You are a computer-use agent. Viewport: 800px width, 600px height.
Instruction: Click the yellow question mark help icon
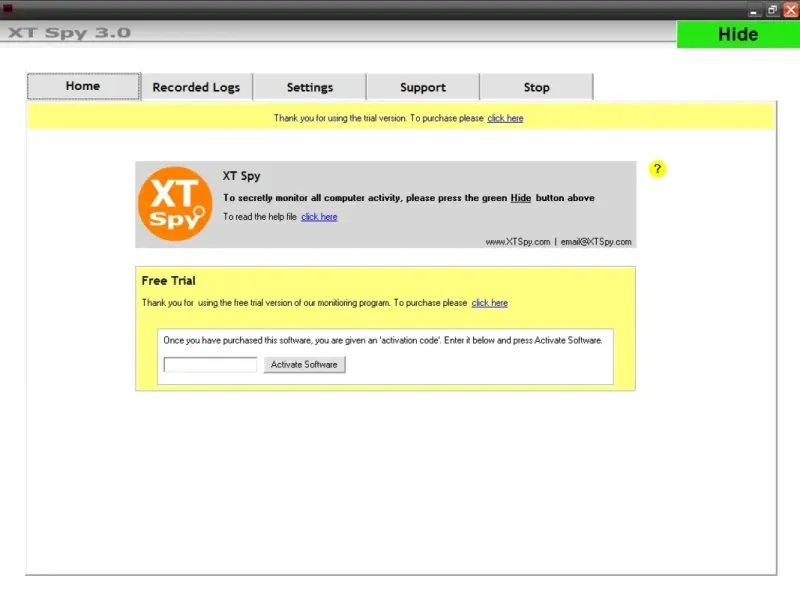pyautogui.click(x=657, y=169)
